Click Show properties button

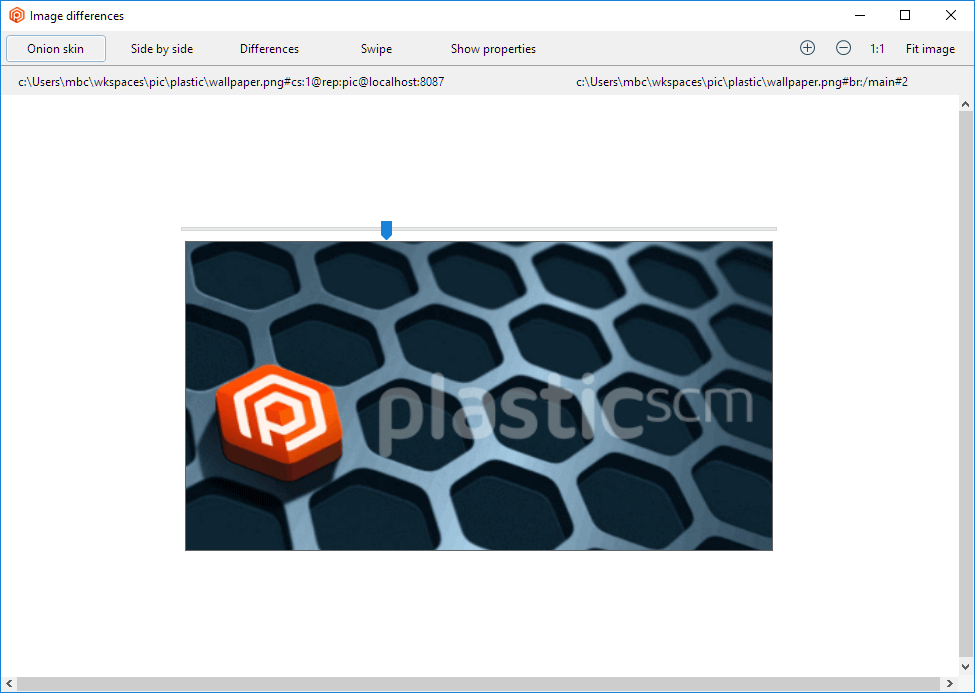point(493,49)
